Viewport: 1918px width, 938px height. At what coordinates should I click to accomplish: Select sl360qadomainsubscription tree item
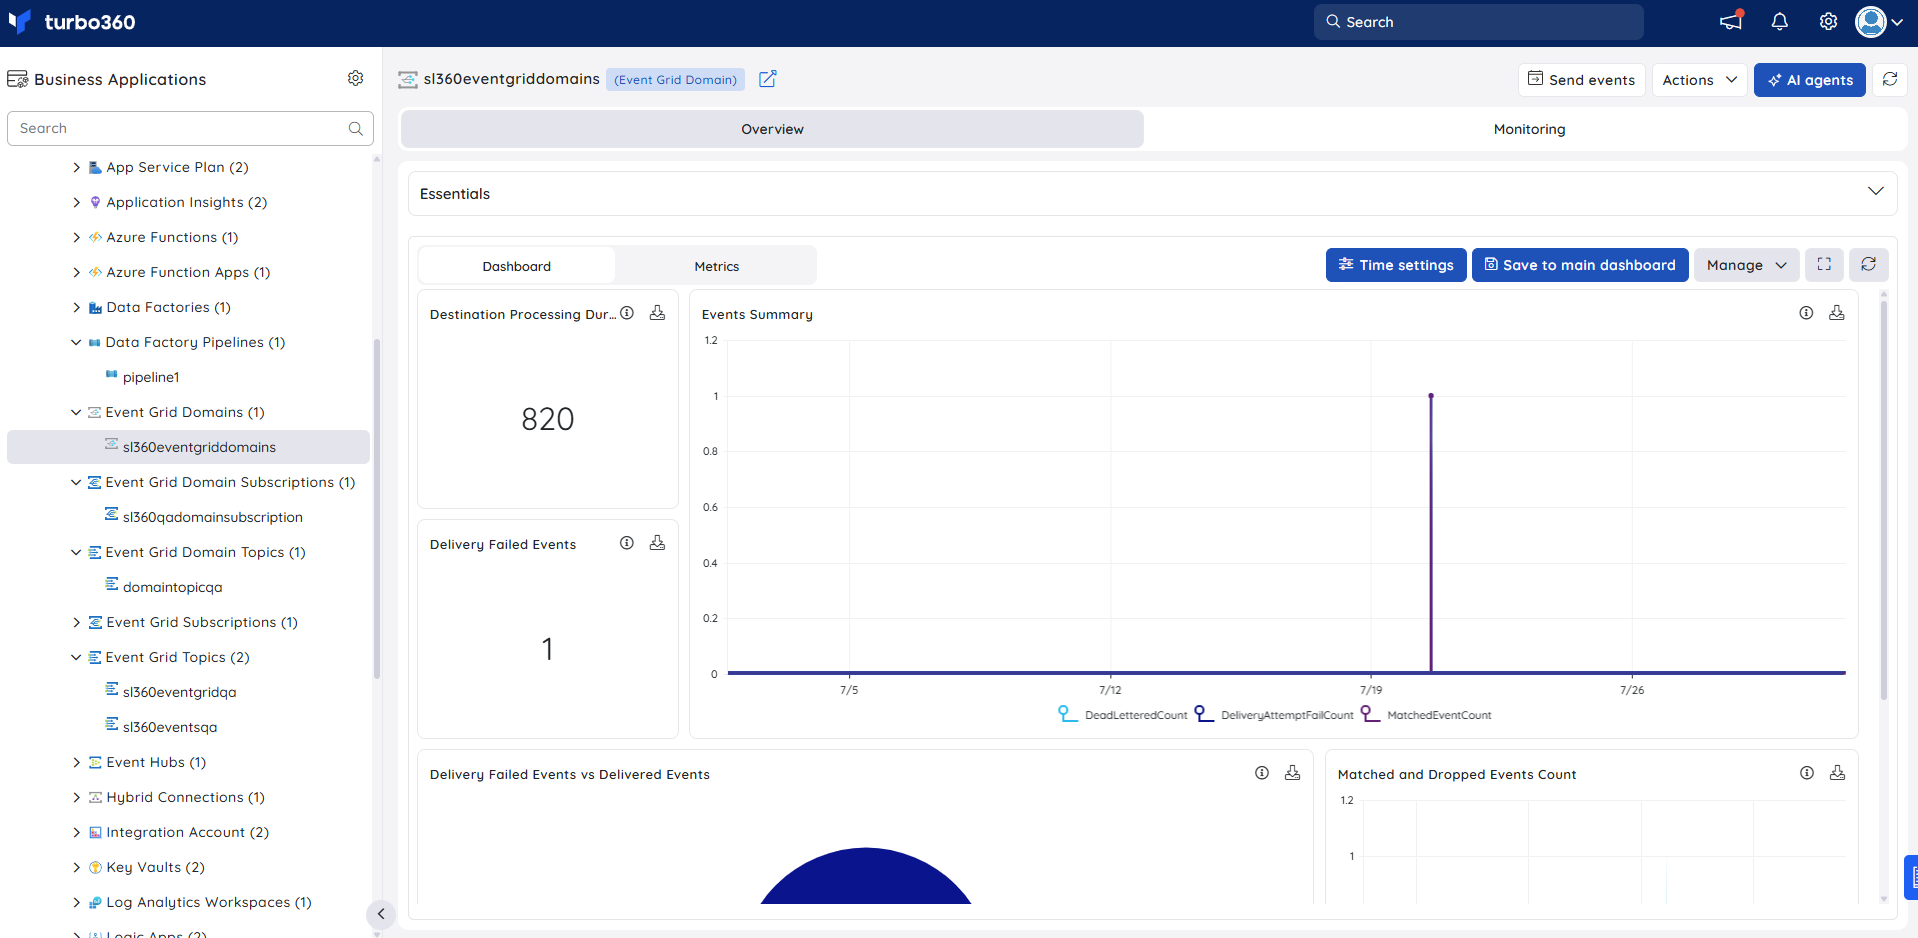pos(212,517)
